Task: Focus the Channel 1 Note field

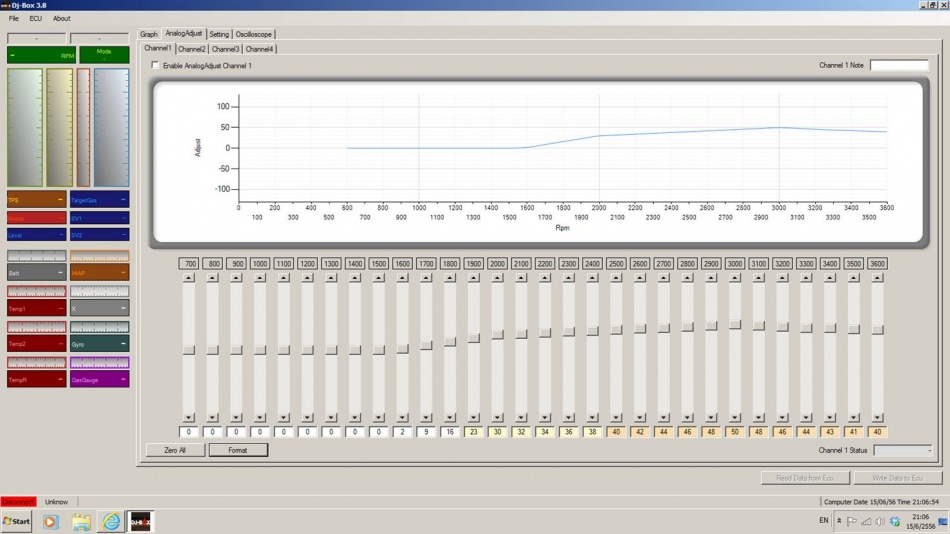Action: (x=899, y=65)
